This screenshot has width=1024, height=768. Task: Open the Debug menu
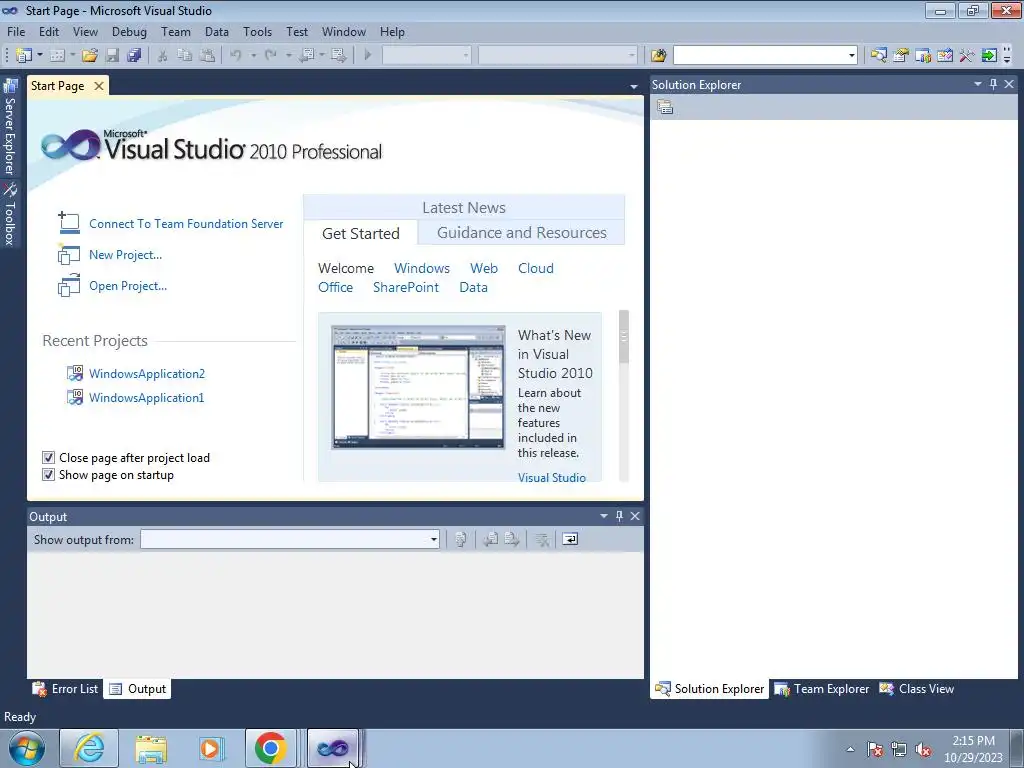pos(129,31)
